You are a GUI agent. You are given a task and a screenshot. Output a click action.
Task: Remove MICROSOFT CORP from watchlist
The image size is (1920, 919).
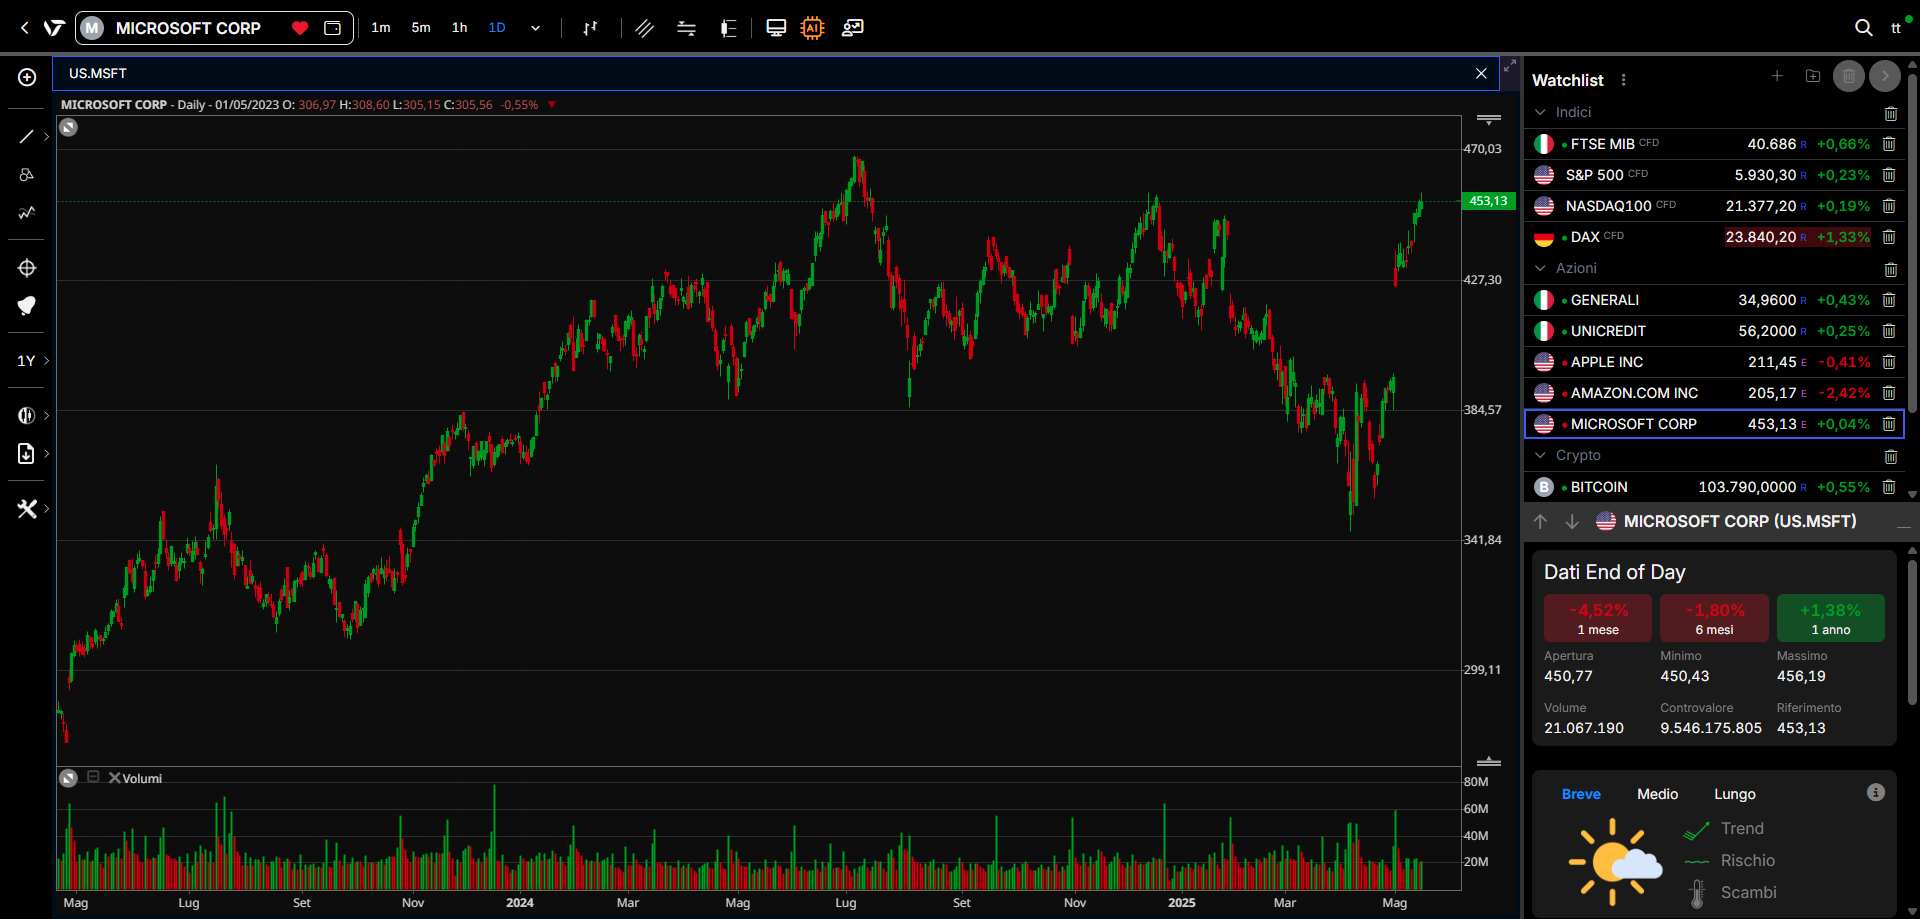pos(1889,424)
